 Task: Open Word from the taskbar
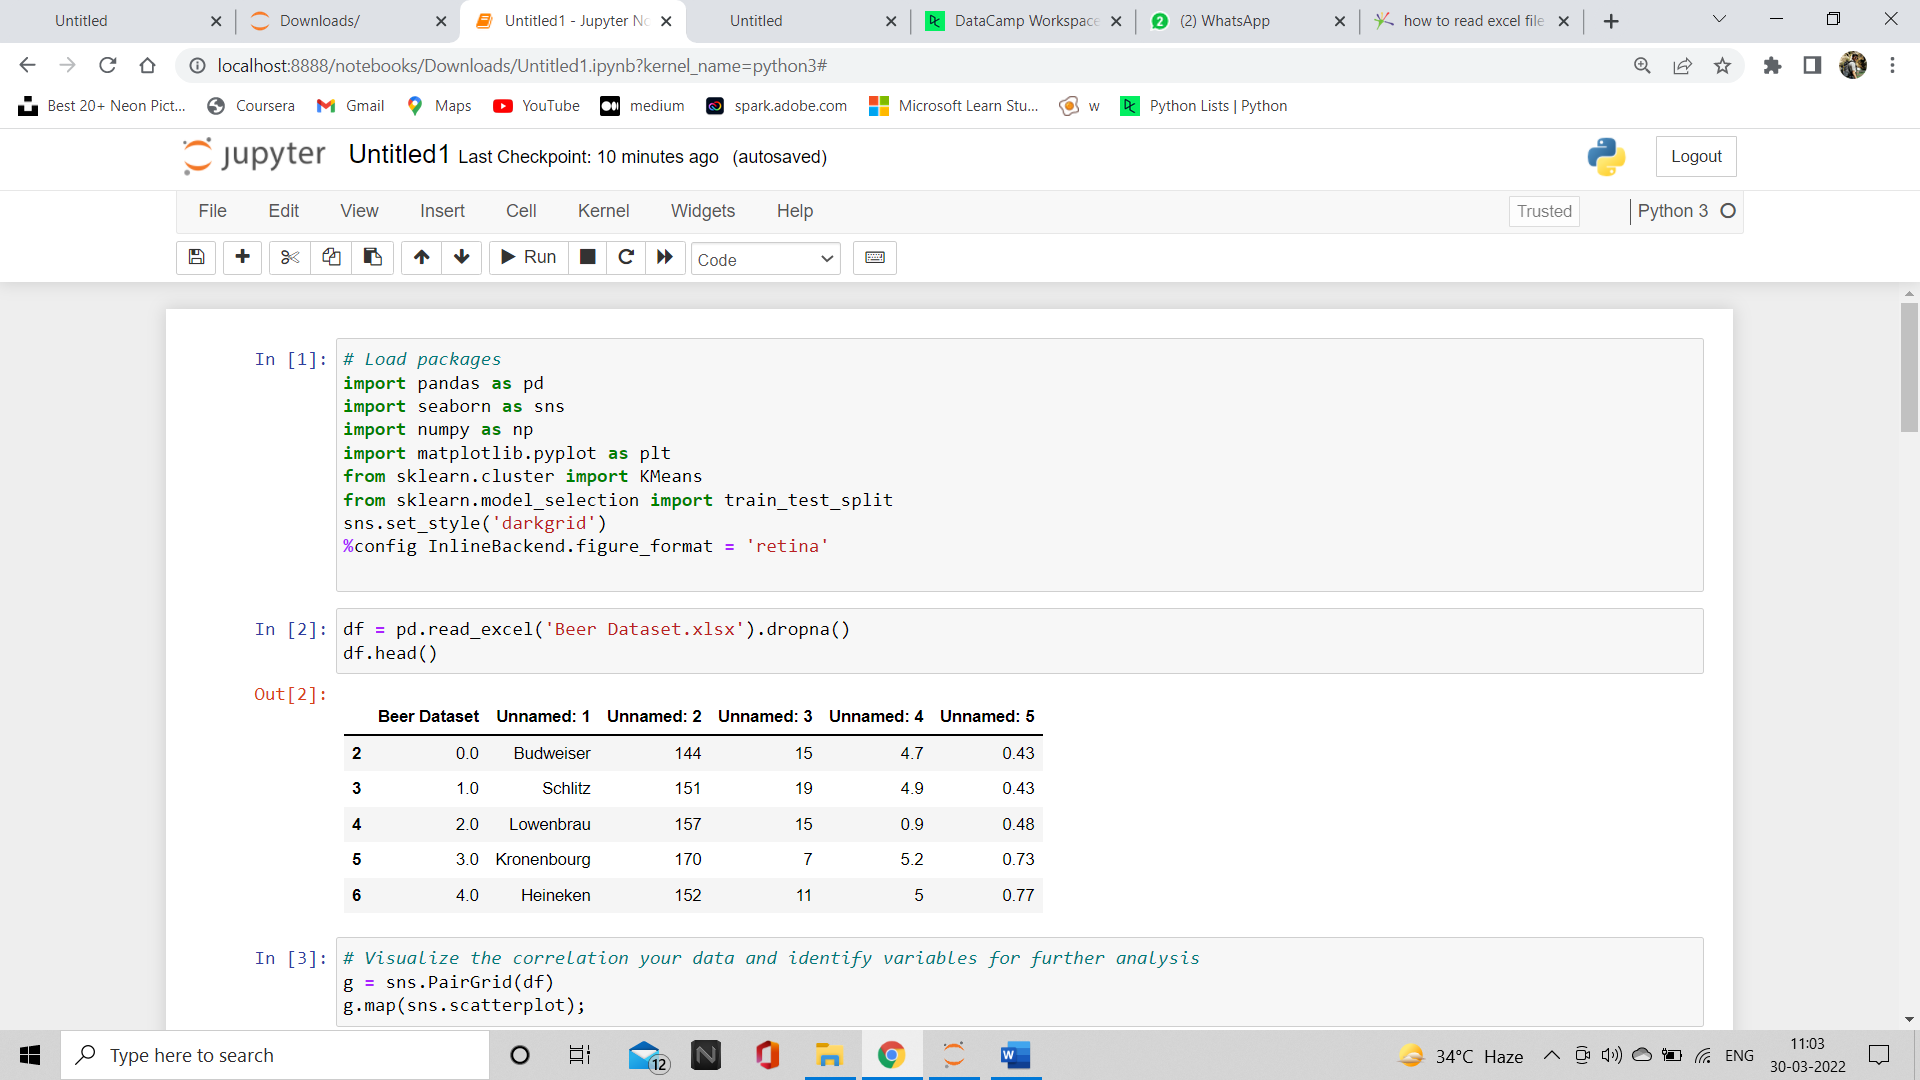pos(1016,1055)
